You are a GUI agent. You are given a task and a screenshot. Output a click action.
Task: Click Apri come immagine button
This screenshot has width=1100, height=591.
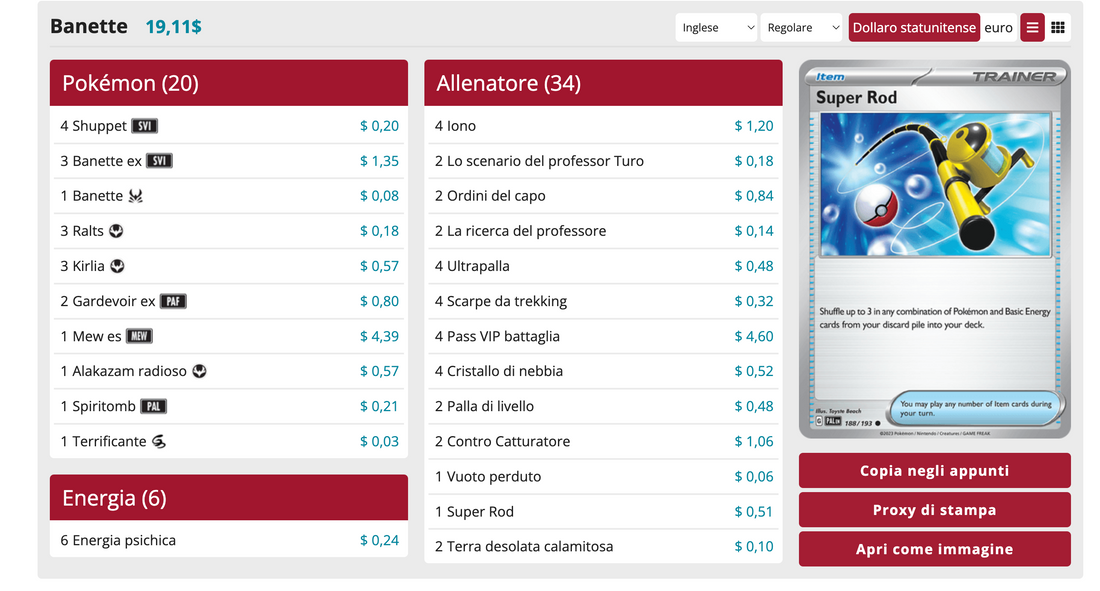click(x=934, y=549)
